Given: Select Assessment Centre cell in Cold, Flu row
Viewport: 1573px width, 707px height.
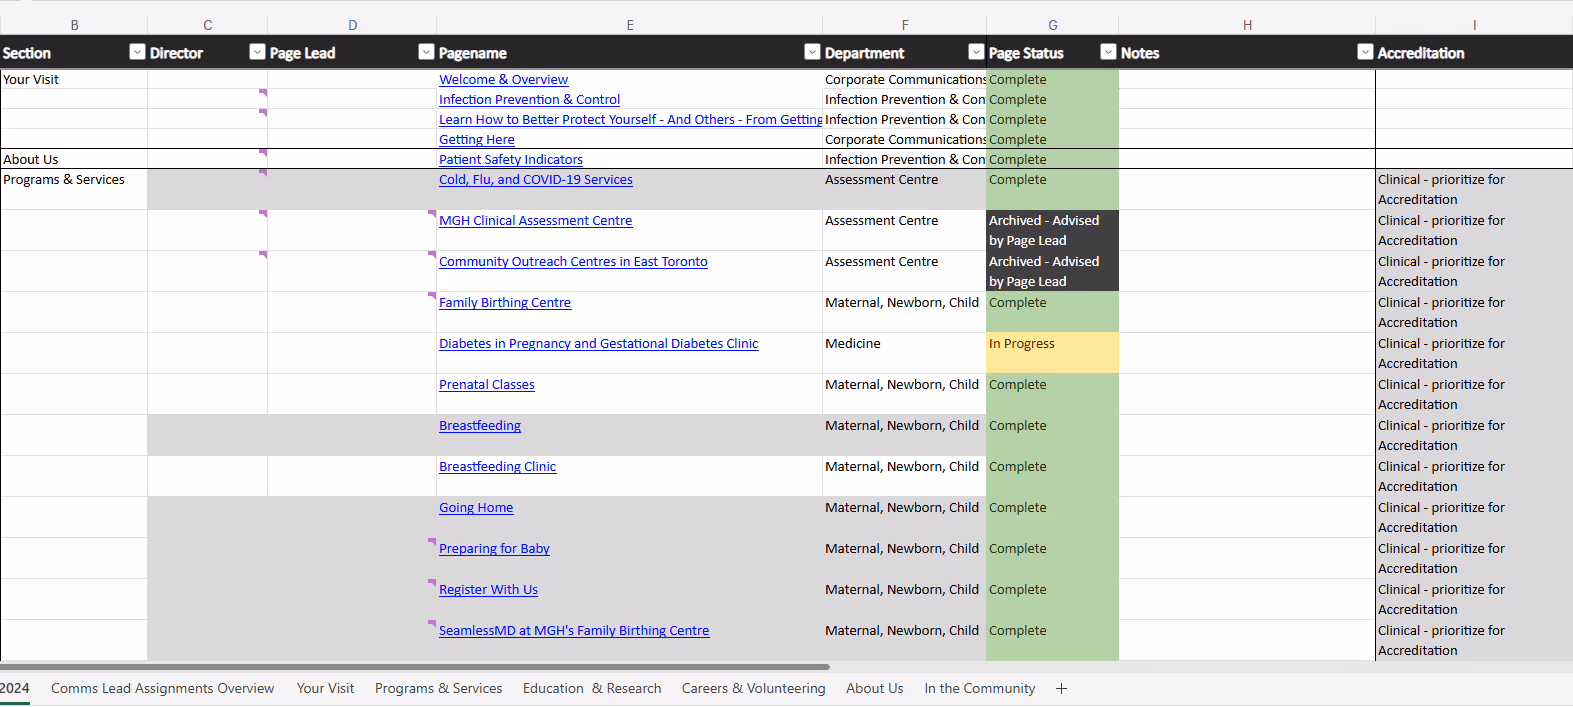Looking at the screenshot, I should click(x=904, y=189).
